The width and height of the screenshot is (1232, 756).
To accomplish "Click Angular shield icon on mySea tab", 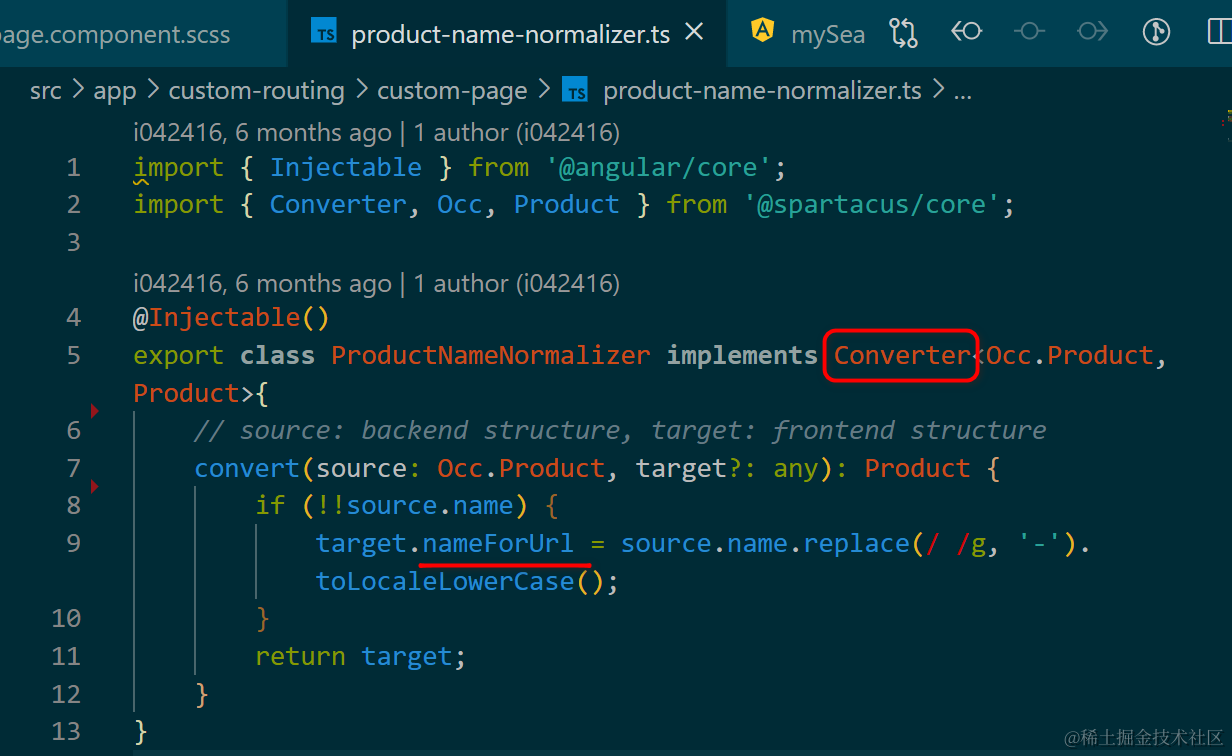I will 763,32.
